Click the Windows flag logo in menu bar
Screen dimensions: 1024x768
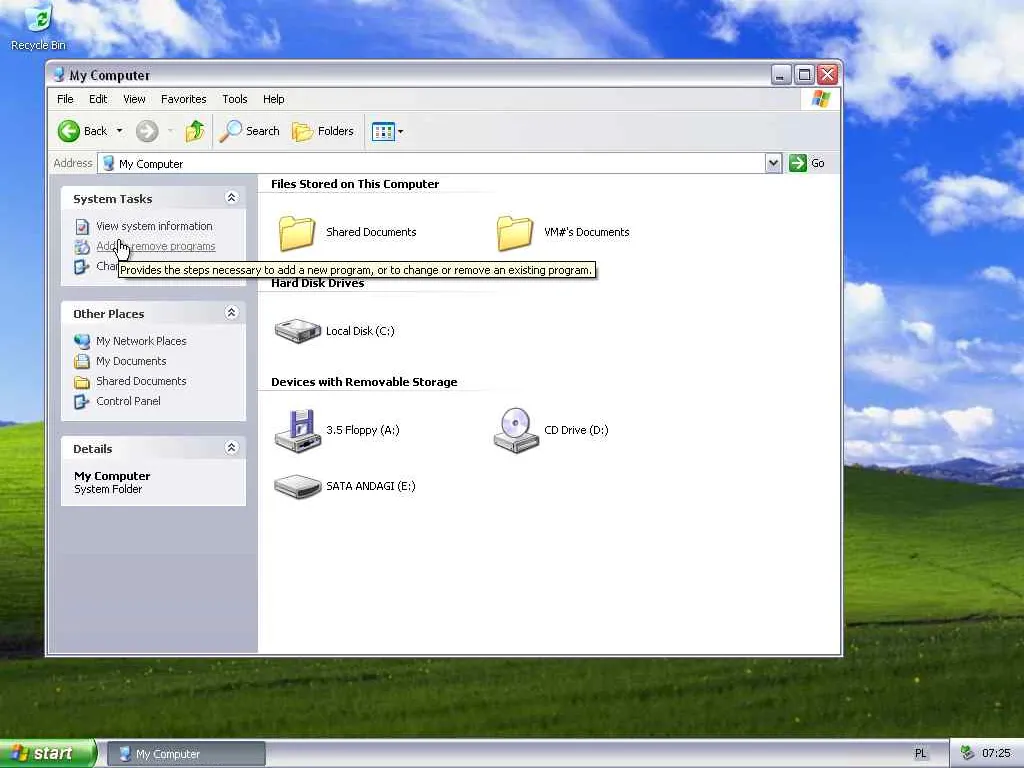(x=821, y=99)
